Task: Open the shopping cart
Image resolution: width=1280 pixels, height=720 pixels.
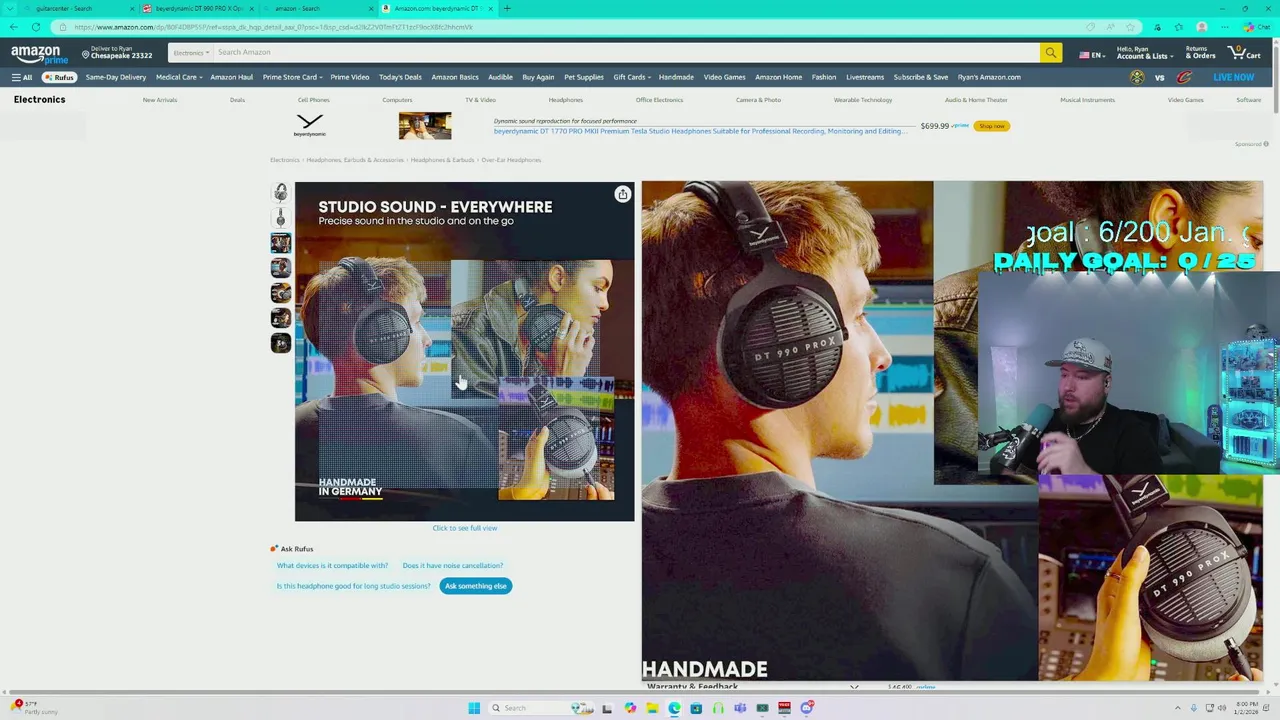Action: pyautogui.click(x=1244, y=53)
